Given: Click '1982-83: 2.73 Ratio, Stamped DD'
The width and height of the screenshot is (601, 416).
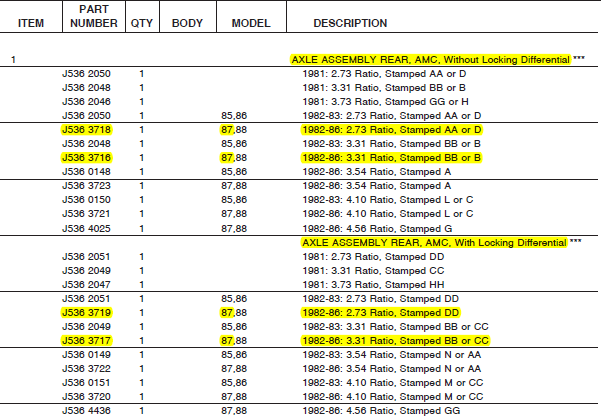Looking at the screenshot, I should pos(381,299).
